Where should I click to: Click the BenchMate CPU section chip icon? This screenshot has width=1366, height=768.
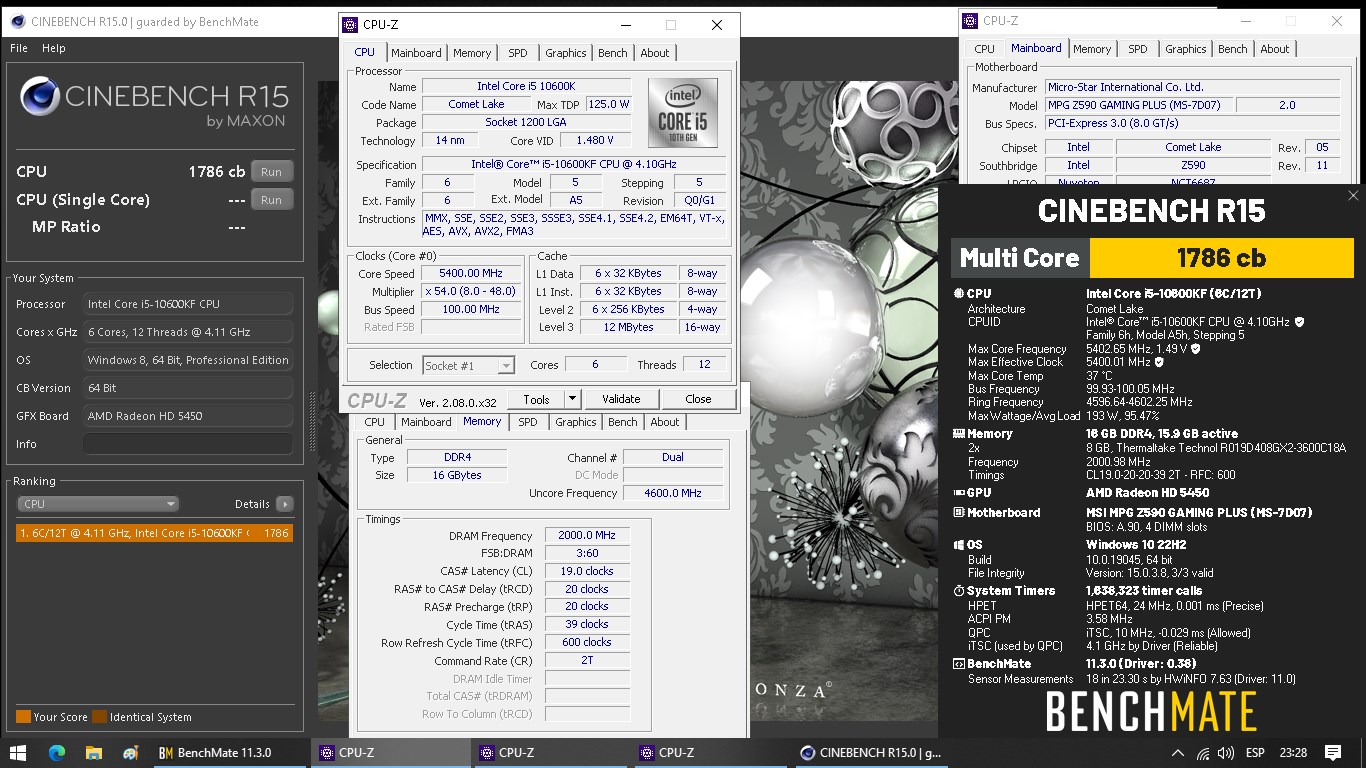958,294
